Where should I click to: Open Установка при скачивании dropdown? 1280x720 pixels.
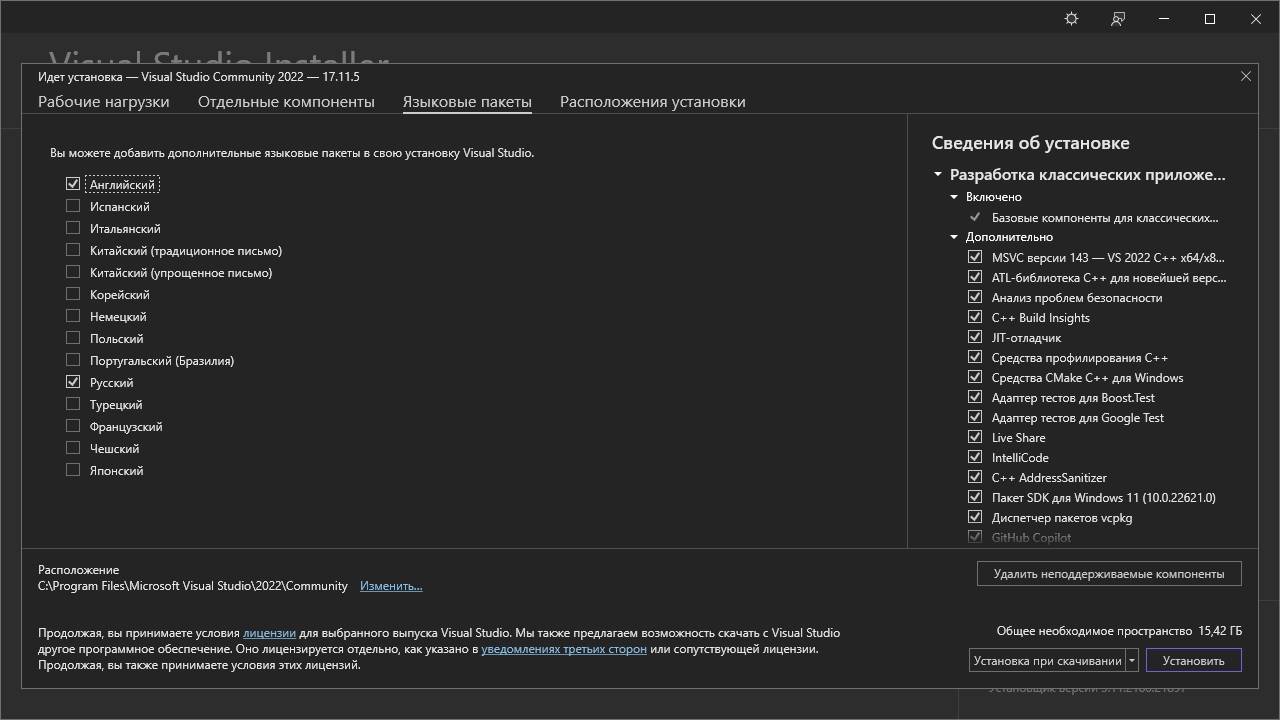pyautogui.click(x=1132, y=661)
